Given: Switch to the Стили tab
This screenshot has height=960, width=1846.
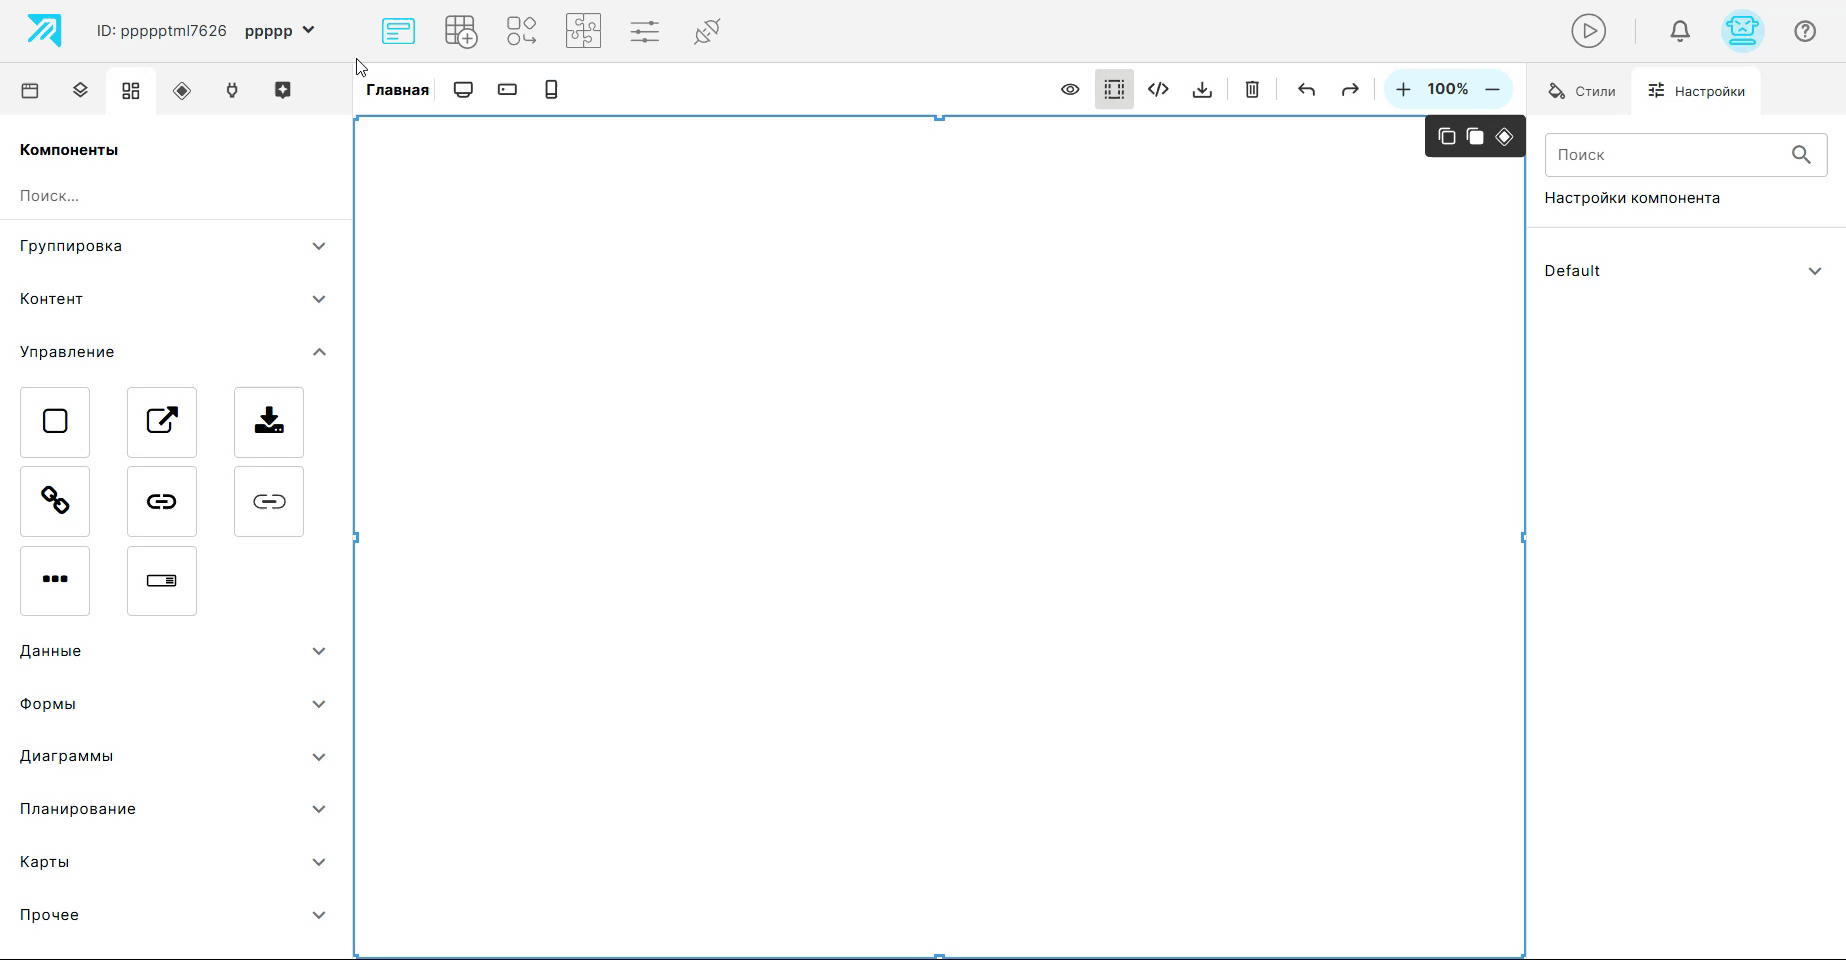Looking at the screenshot, I should pyautogui.click(x=1581, y=91).
